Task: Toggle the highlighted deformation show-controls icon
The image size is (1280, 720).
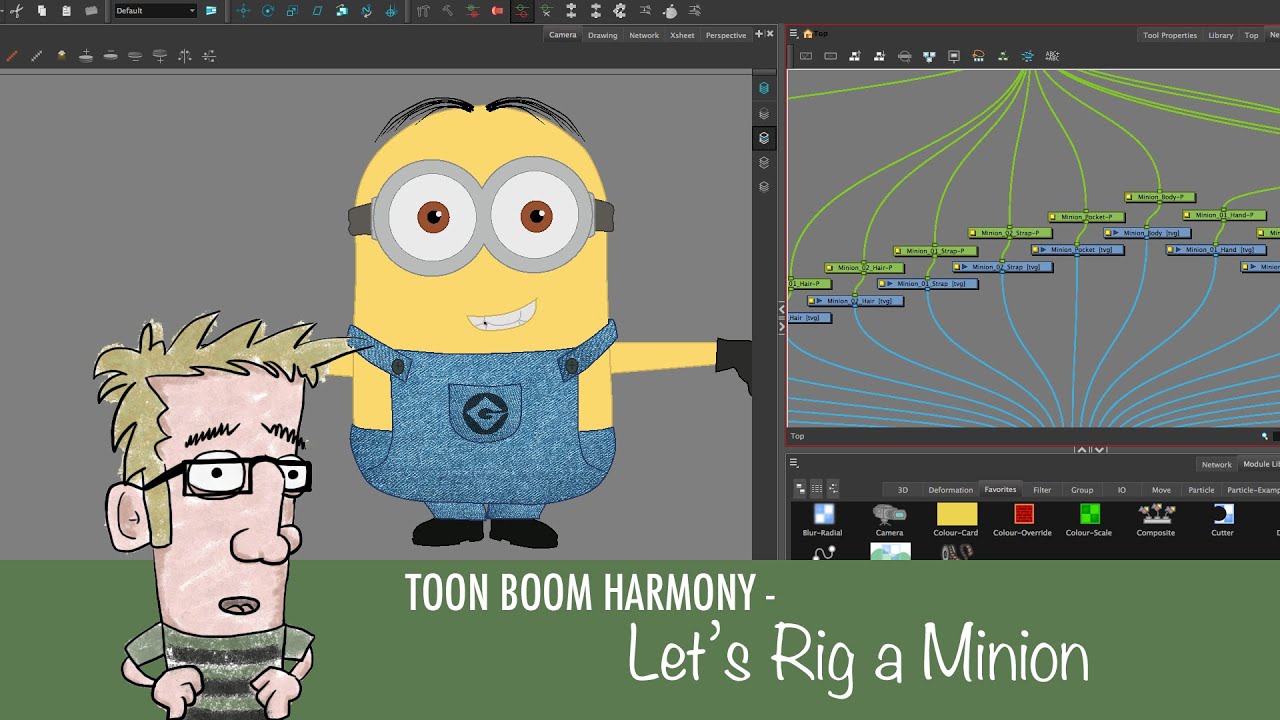Action: click(x=522, y=11)
